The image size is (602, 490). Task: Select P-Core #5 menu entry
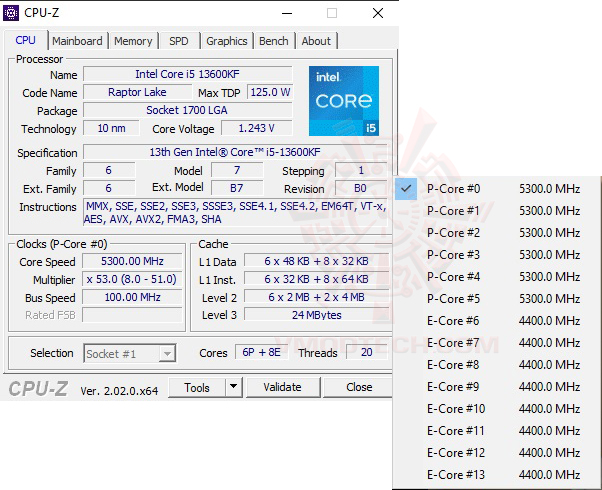498,299
